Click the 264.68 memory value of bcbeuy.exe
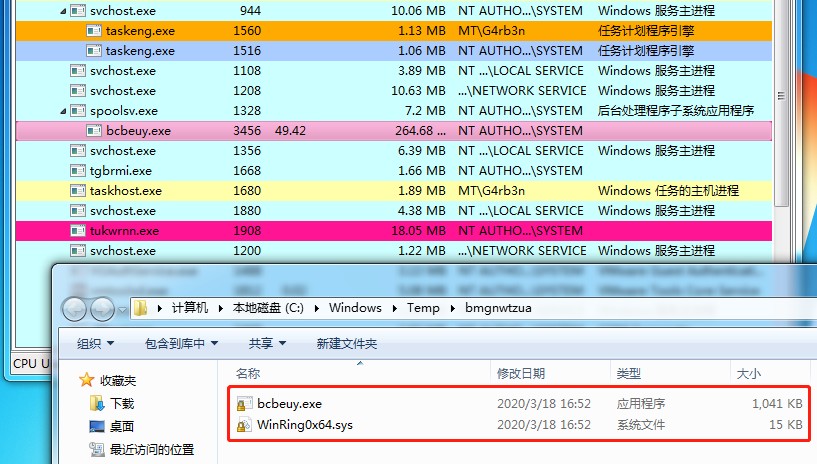The height and width of the screenshot is (464, 817). click(420, 131)
